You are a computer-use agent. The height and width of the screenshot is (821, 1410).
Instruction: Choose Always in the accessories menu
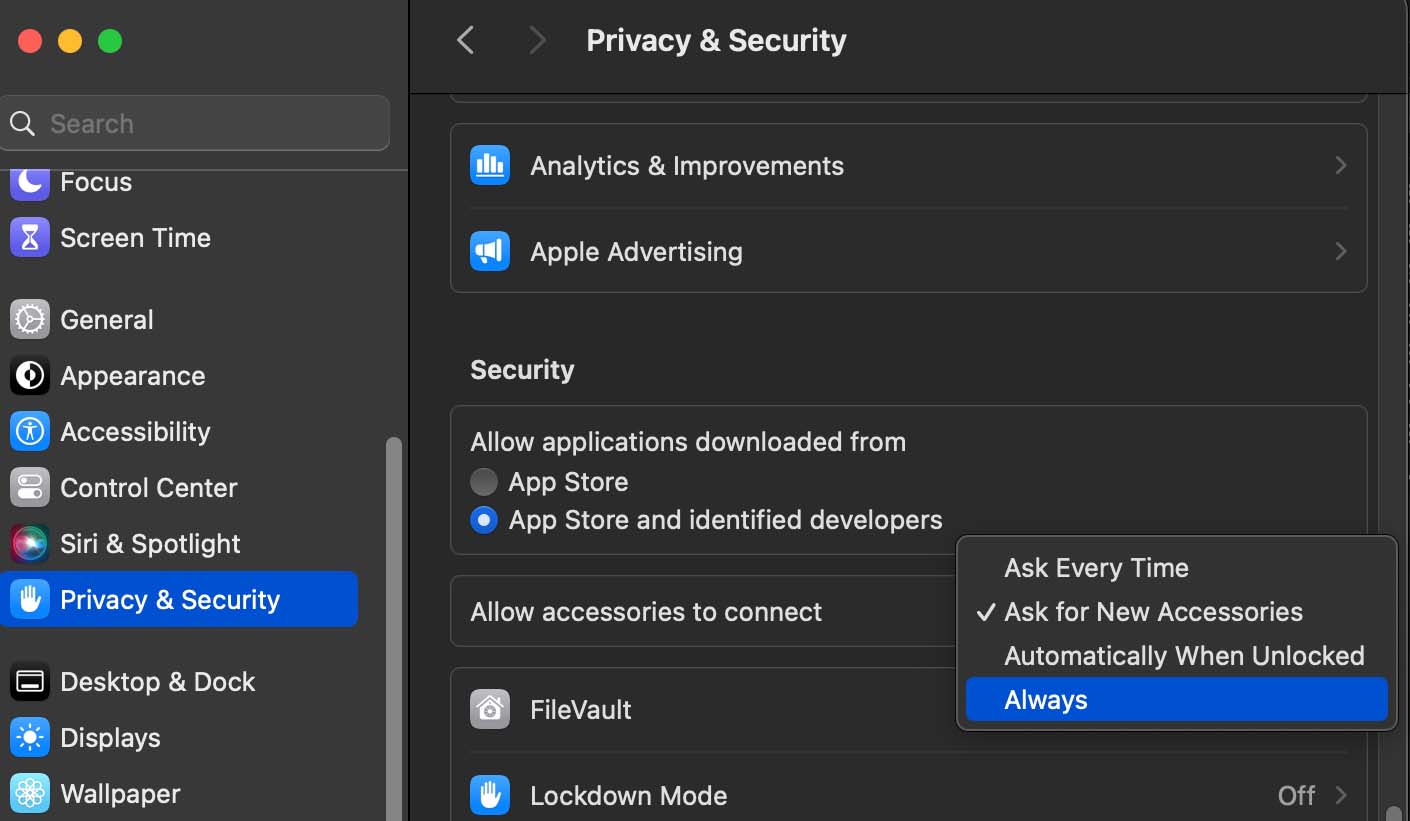[x=1046, y=700]
